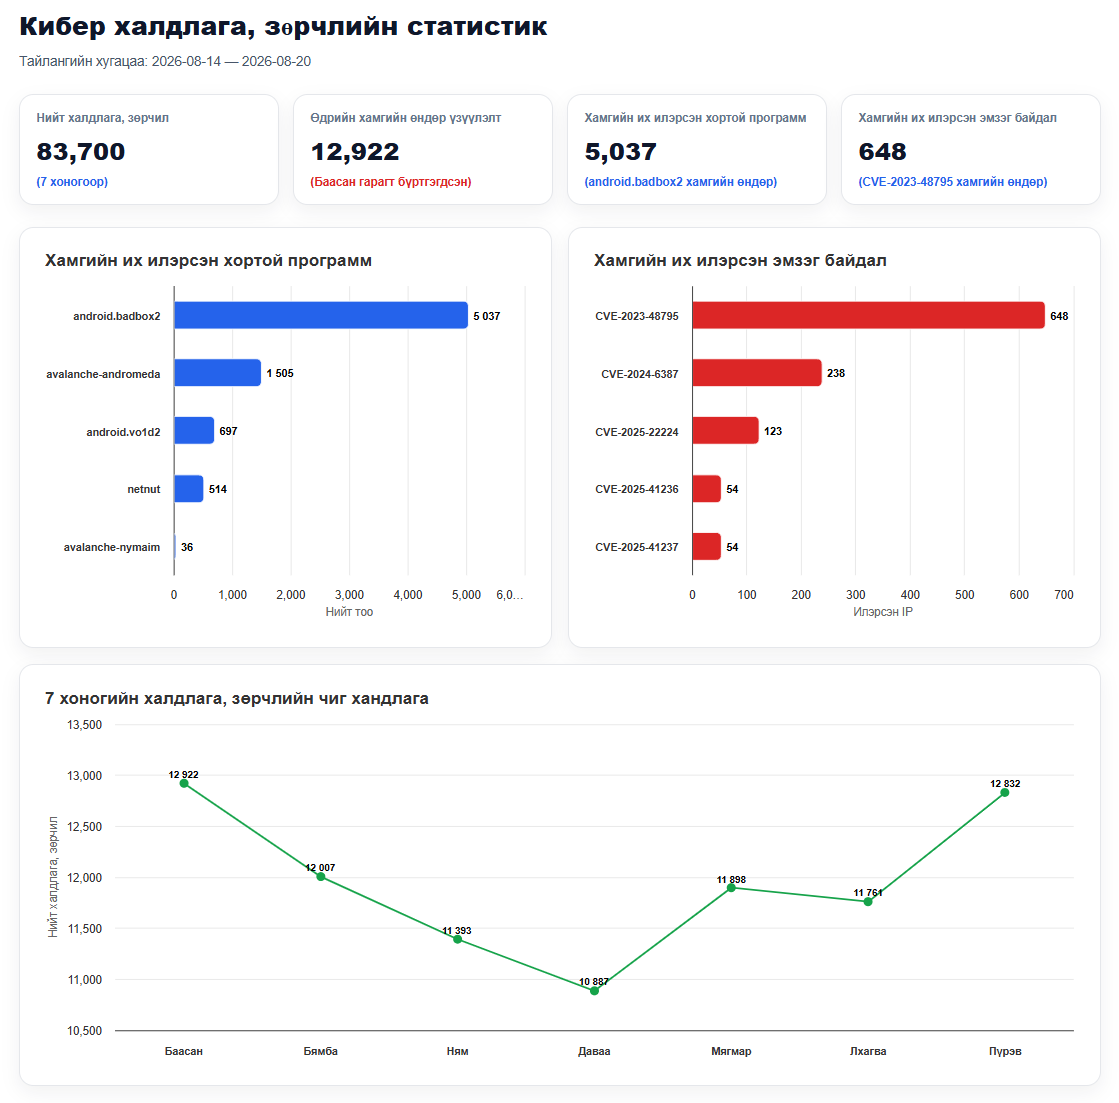Viewport: 1119px width, 1103px height.
Task: Click the netnut bar in chart
Action: tap(189, 489)
